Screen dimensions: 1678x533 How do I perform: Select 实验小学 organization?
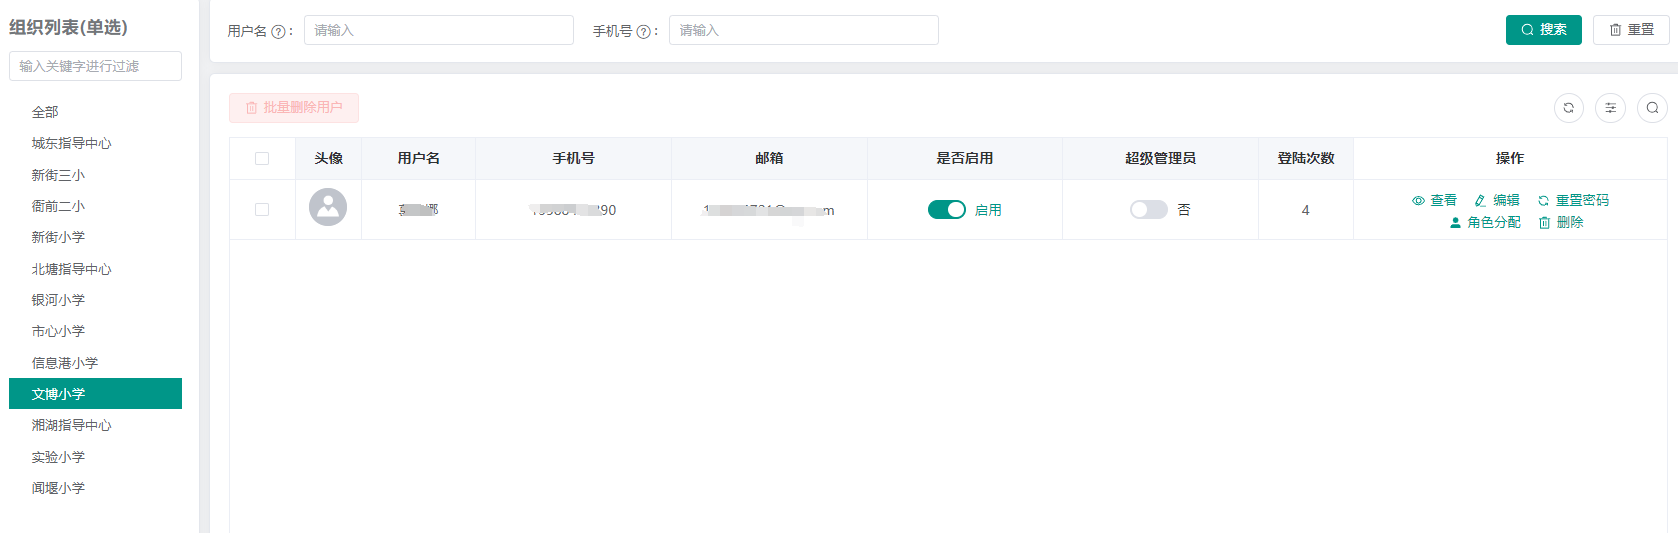pos(95,457)
